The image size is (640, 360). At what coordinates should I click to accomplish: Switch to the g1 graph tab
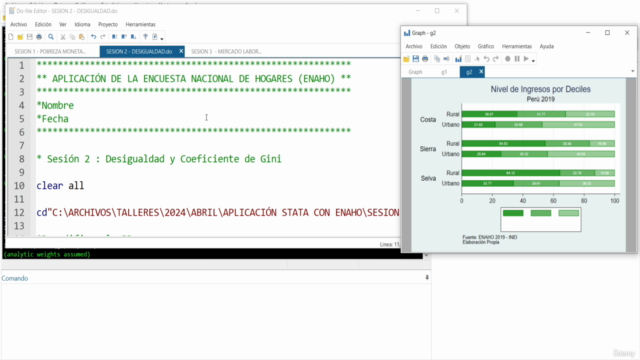coord(444,72)
